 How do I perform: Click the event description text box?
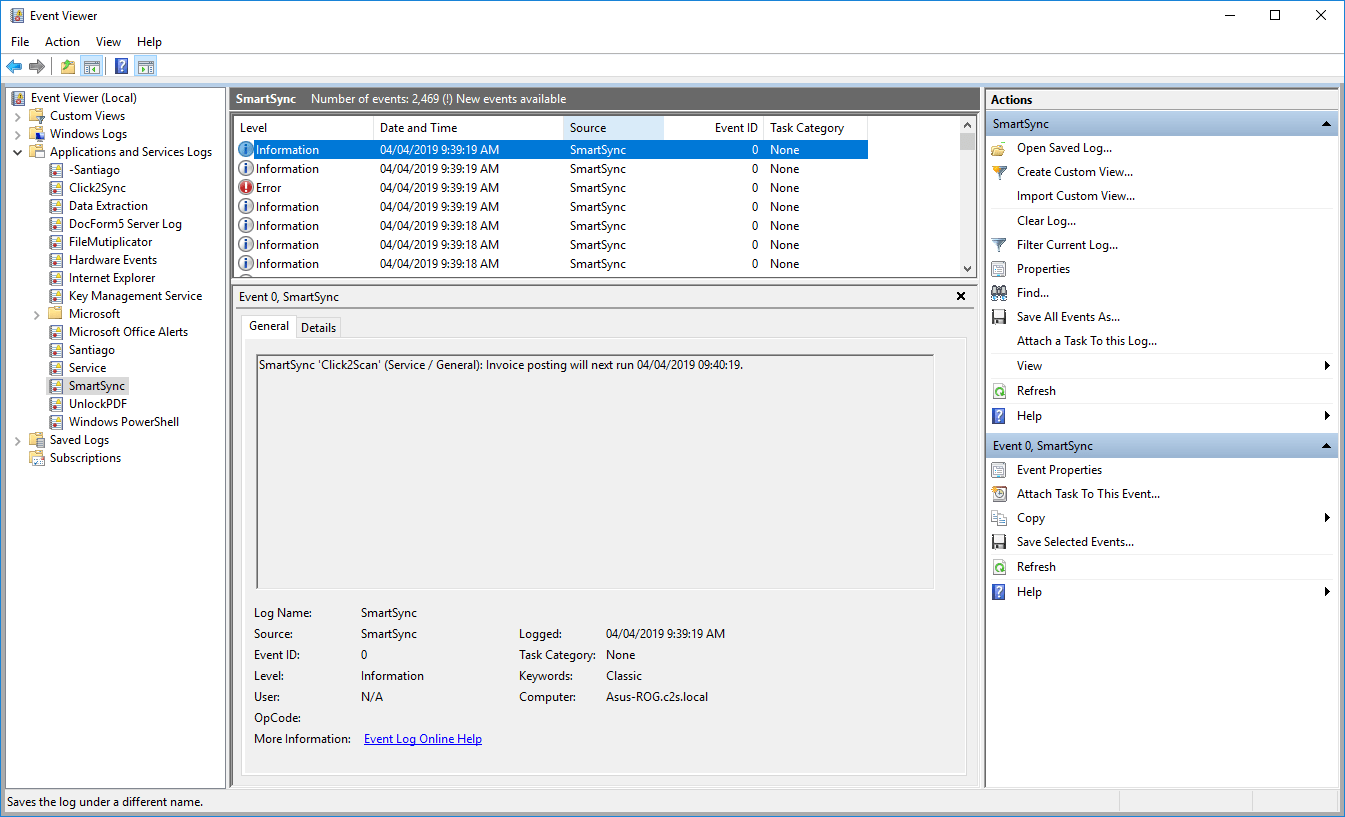[x=595, y=472]
